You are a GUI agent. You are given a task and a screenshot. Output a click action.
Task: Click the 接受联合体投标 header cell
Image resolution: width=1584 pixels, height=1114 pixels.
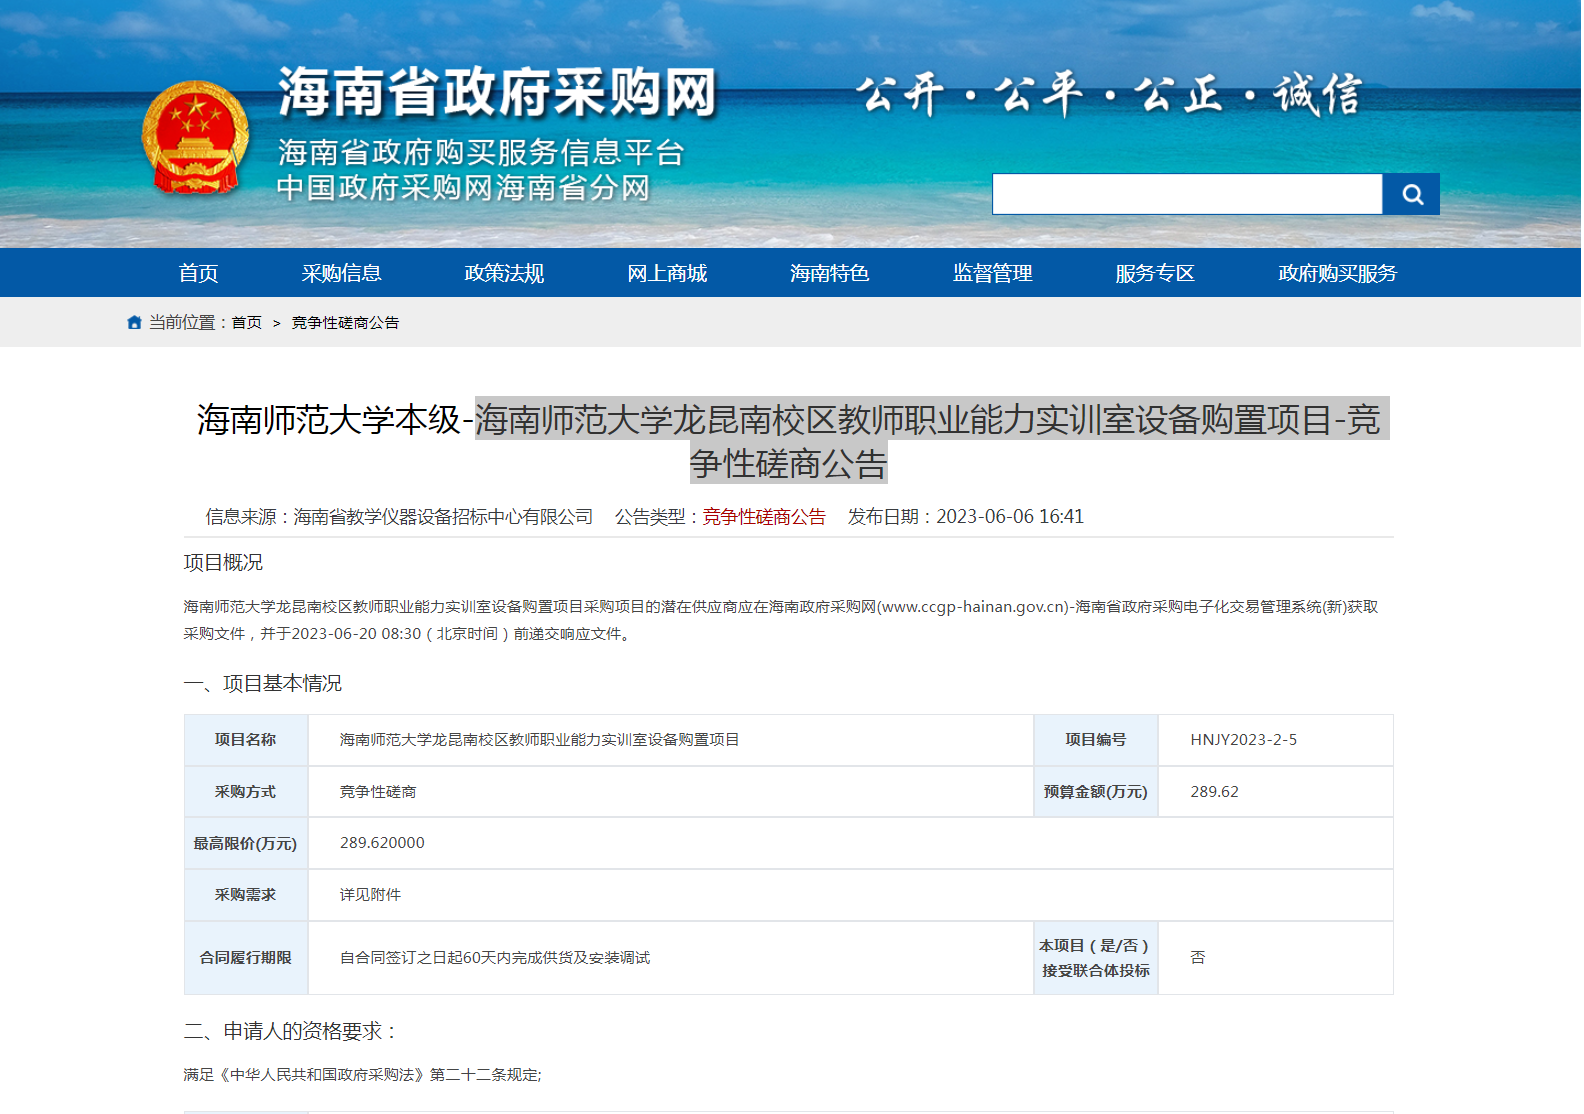(x=1096, y=958)
